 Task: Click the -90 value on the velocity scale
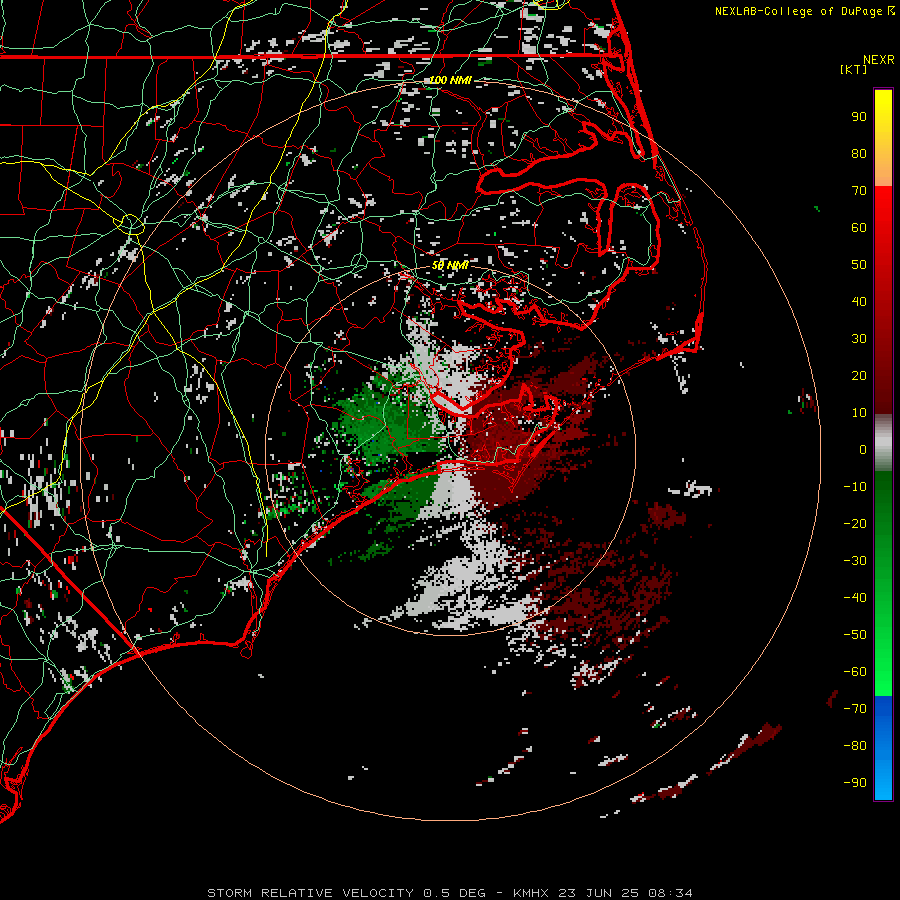coord(855,783)
